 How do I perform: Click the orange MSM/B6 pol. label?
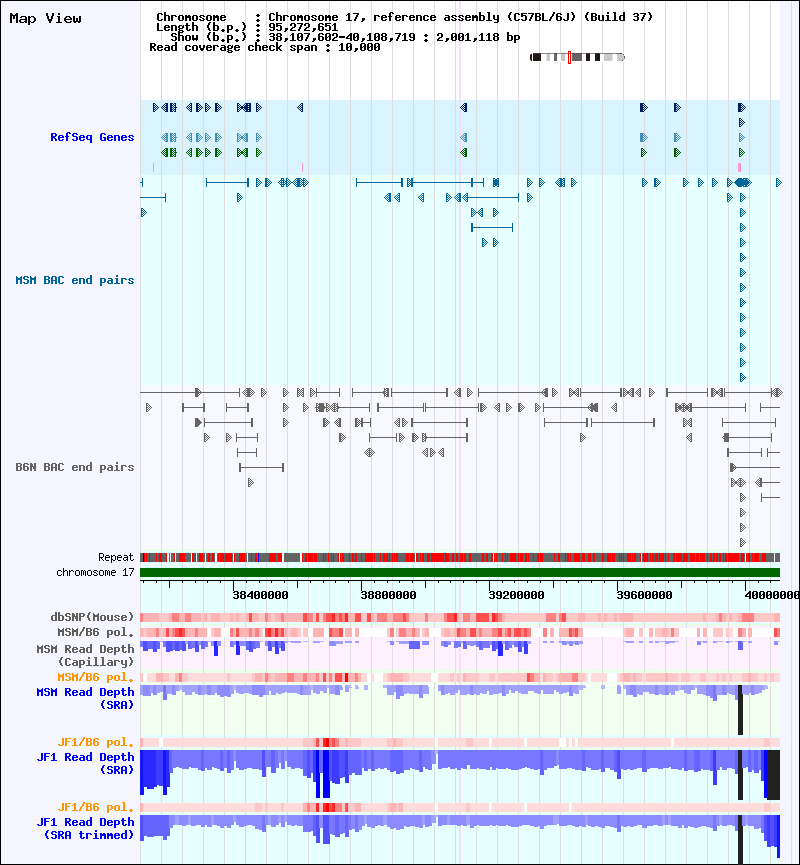click(96, 677)
